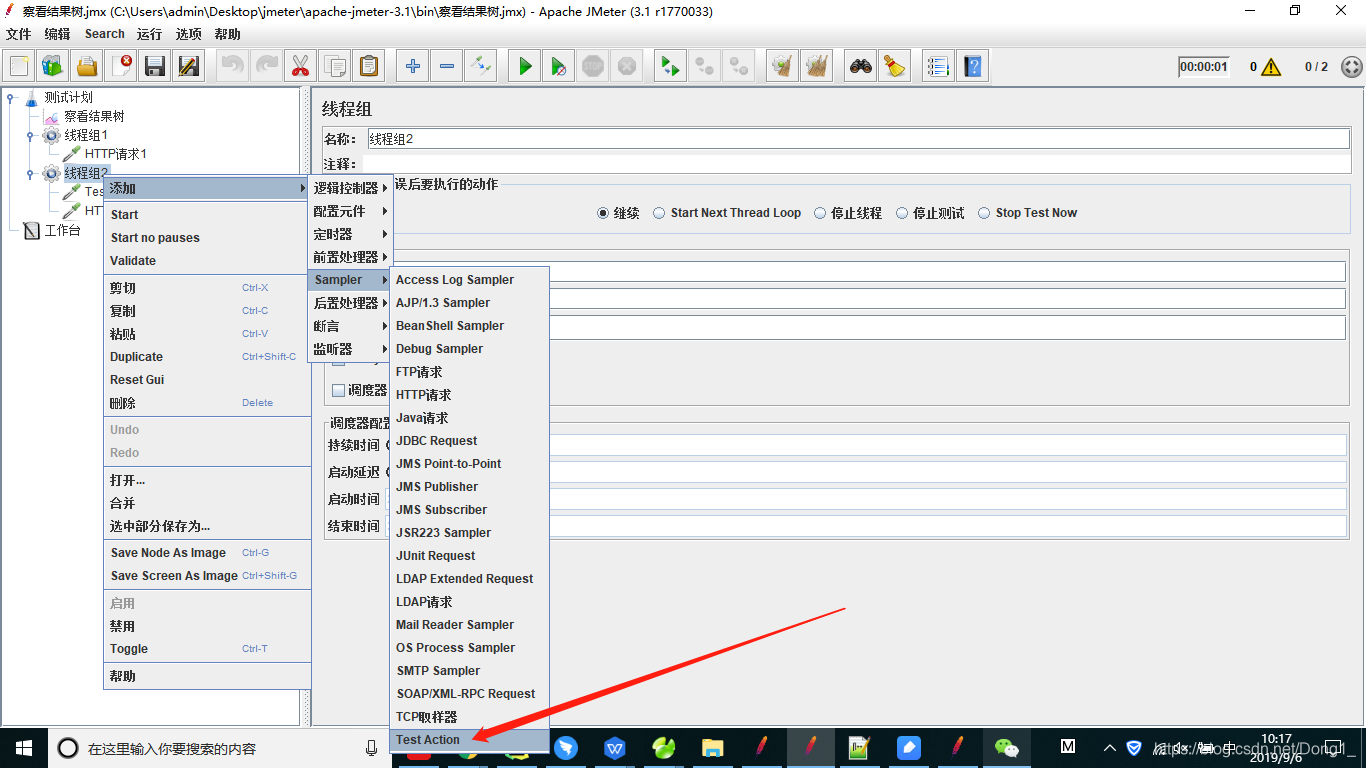1366x768 pixels.
Task: Click Duplicate in the context menu
Action: (x=207, y=357)
